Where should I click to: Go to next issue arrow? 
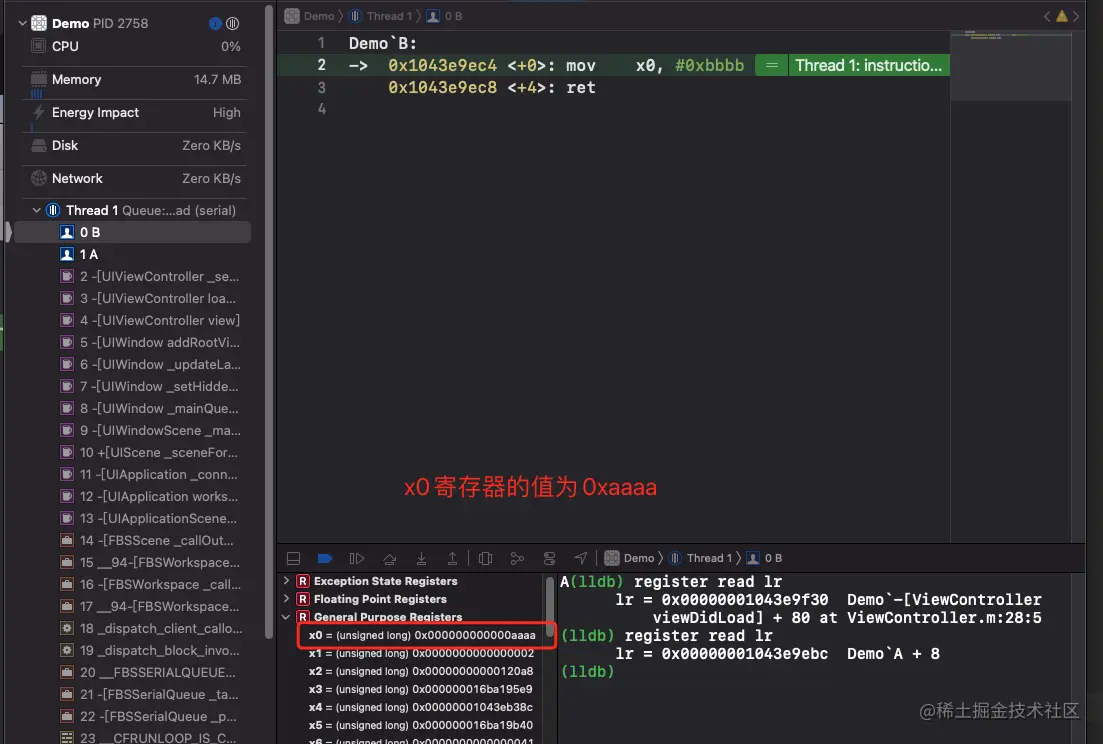point(1076,16)
